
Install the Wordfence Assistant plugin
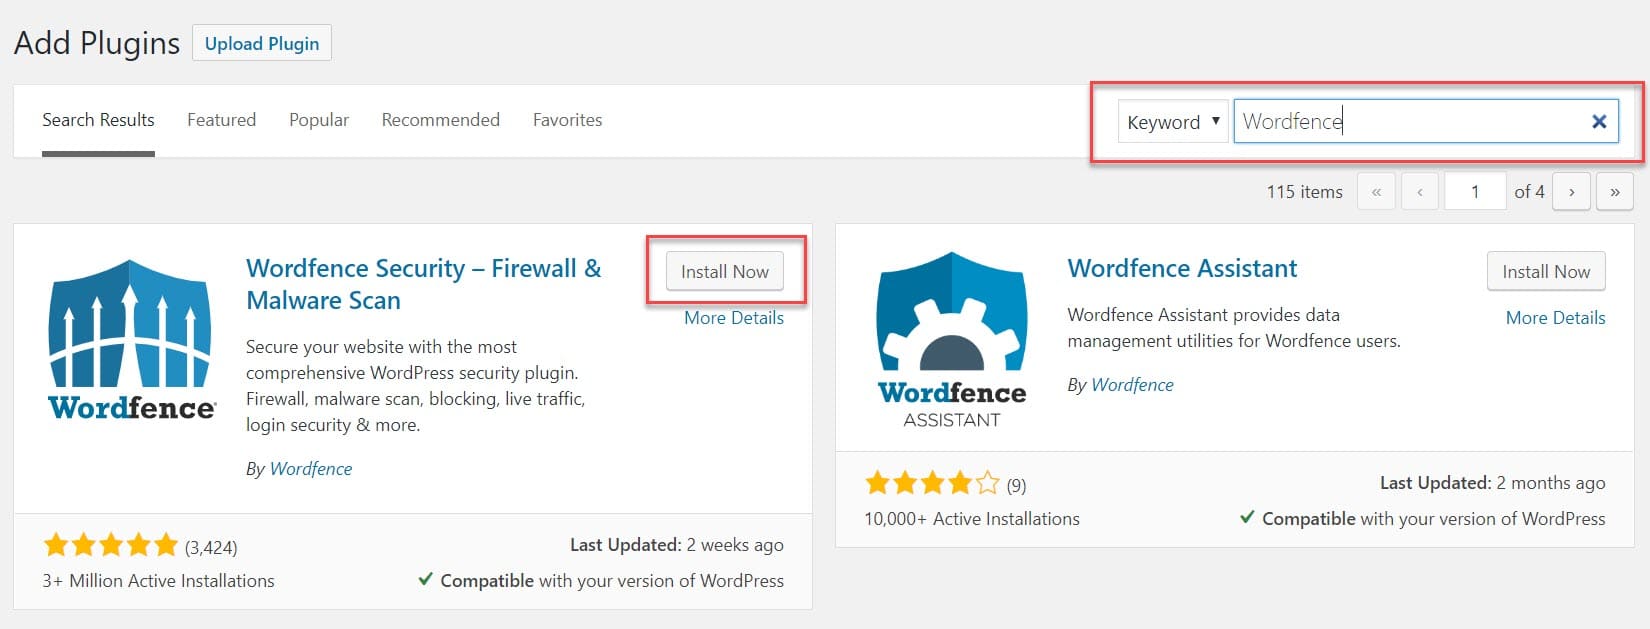pyautogui.click(x=1546, y=271)
